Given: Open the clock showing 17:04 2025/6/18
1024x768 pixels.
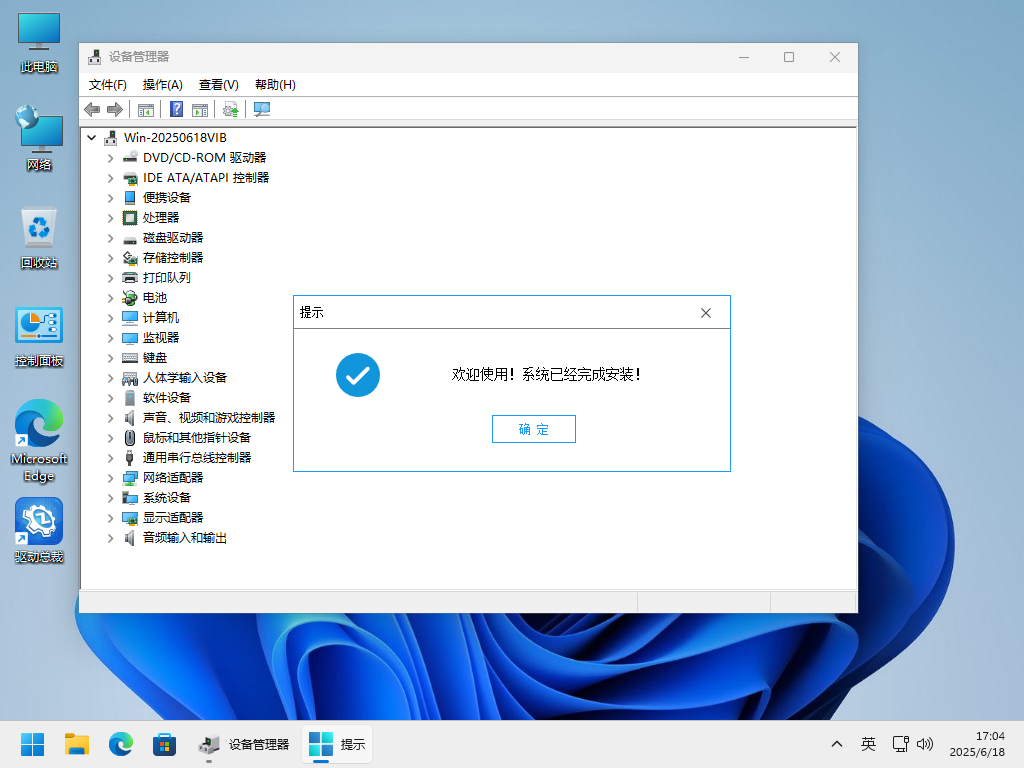Looking at the screenshot, I should [x=977, y=744].
